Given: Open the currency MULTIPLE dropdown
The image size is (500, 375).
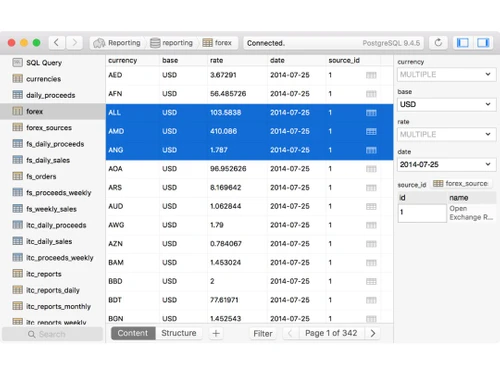Looking at the screenshot, I should 446,74.
